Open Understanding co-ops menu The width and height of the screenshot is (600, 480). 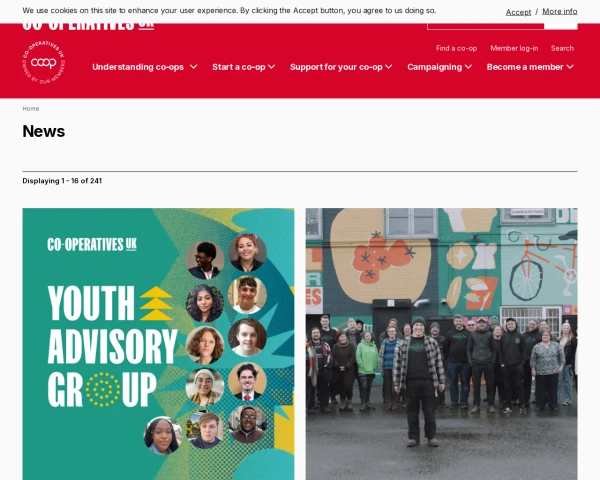pos(138,67)
